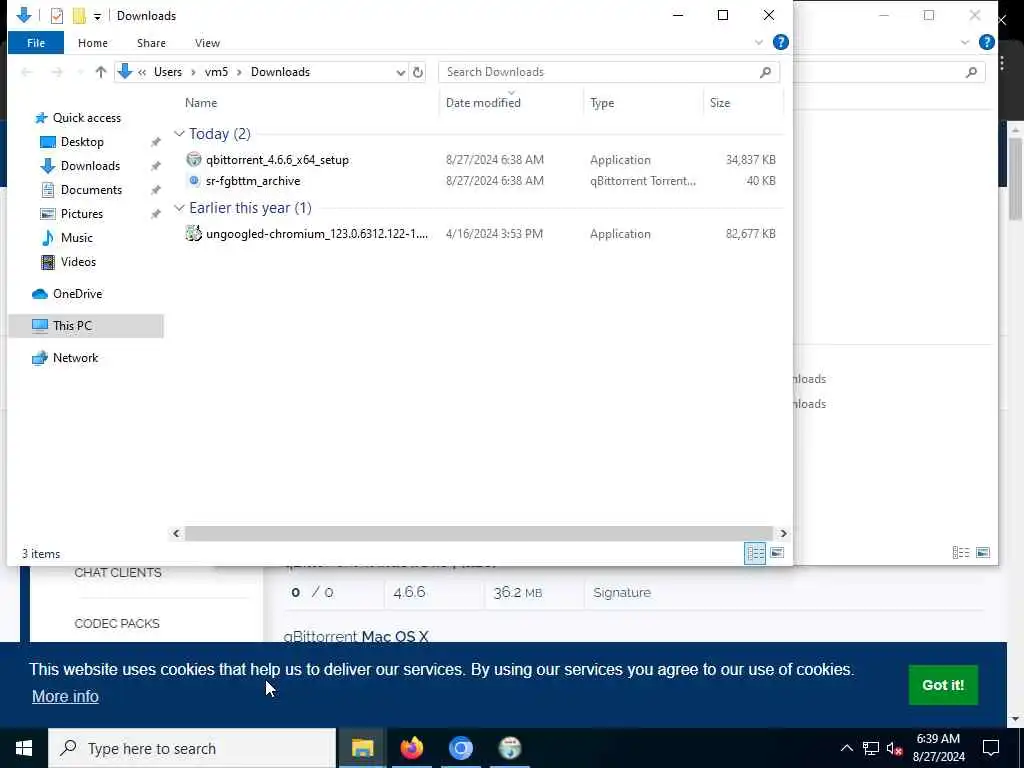Image resolution: width=1024 pixels, height=768 pixels.
Task: Click the Forward navigation arrow
Action: (57, 72)
